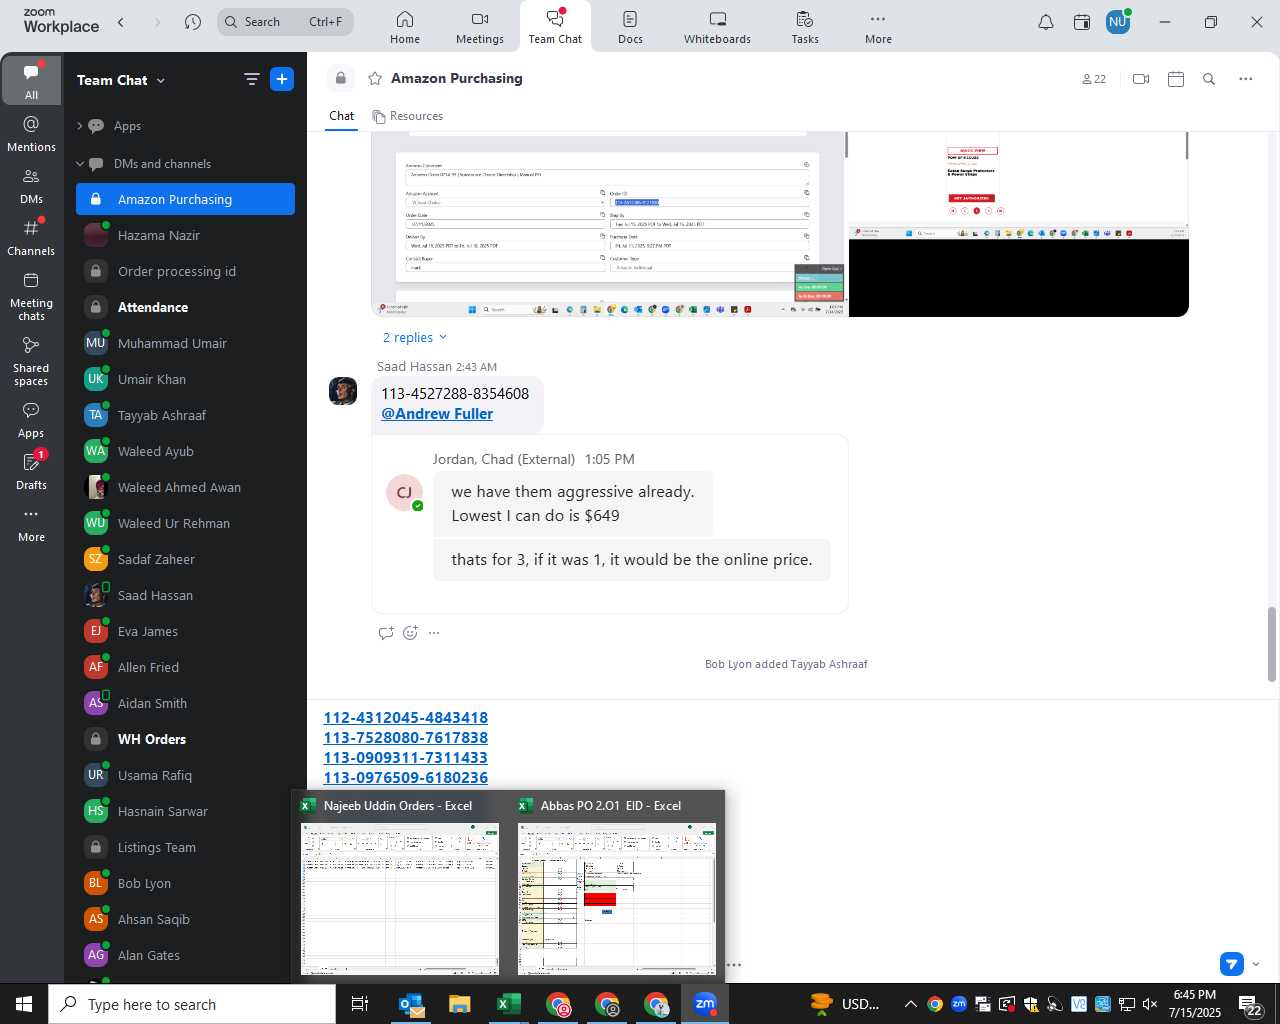The height and width of the screenshot is (1024, 1280).
Task: Click order link 112-4312045-4843418
Action: pyautogui.click(x=406, y=718)
